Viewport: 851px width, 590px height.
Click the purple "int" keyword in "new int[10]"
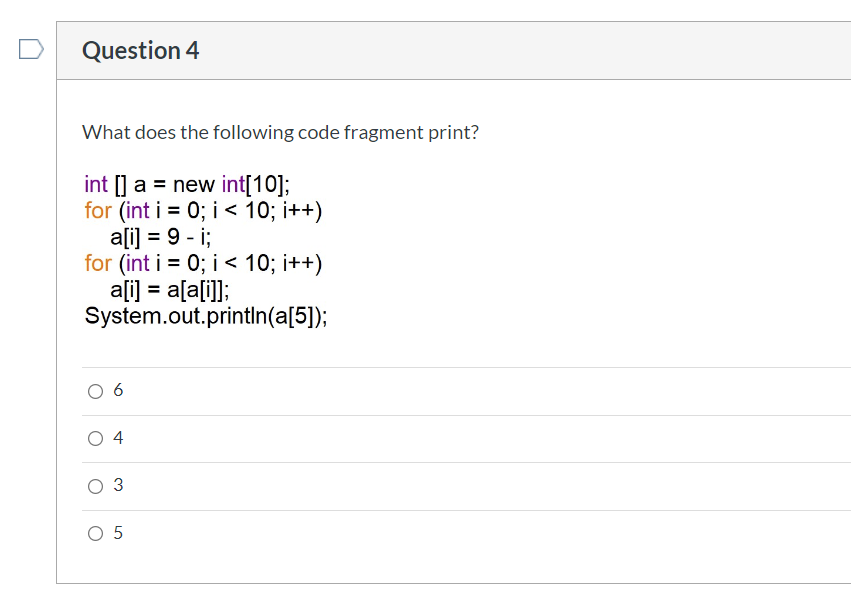click(x=233, y=185)
